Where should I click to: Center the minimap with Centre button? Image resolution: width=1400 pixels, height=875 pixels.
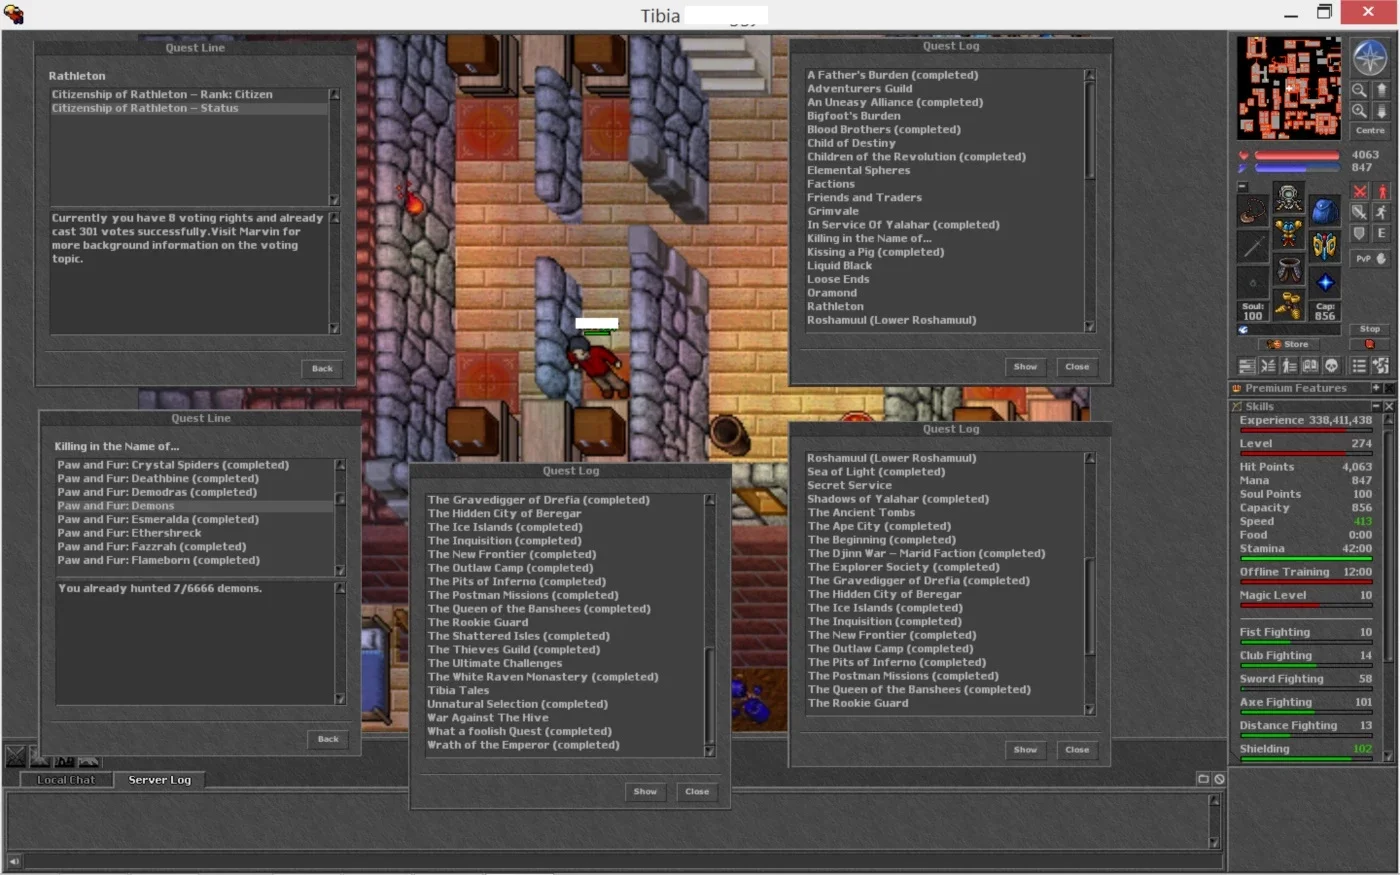coord(1370,131)
